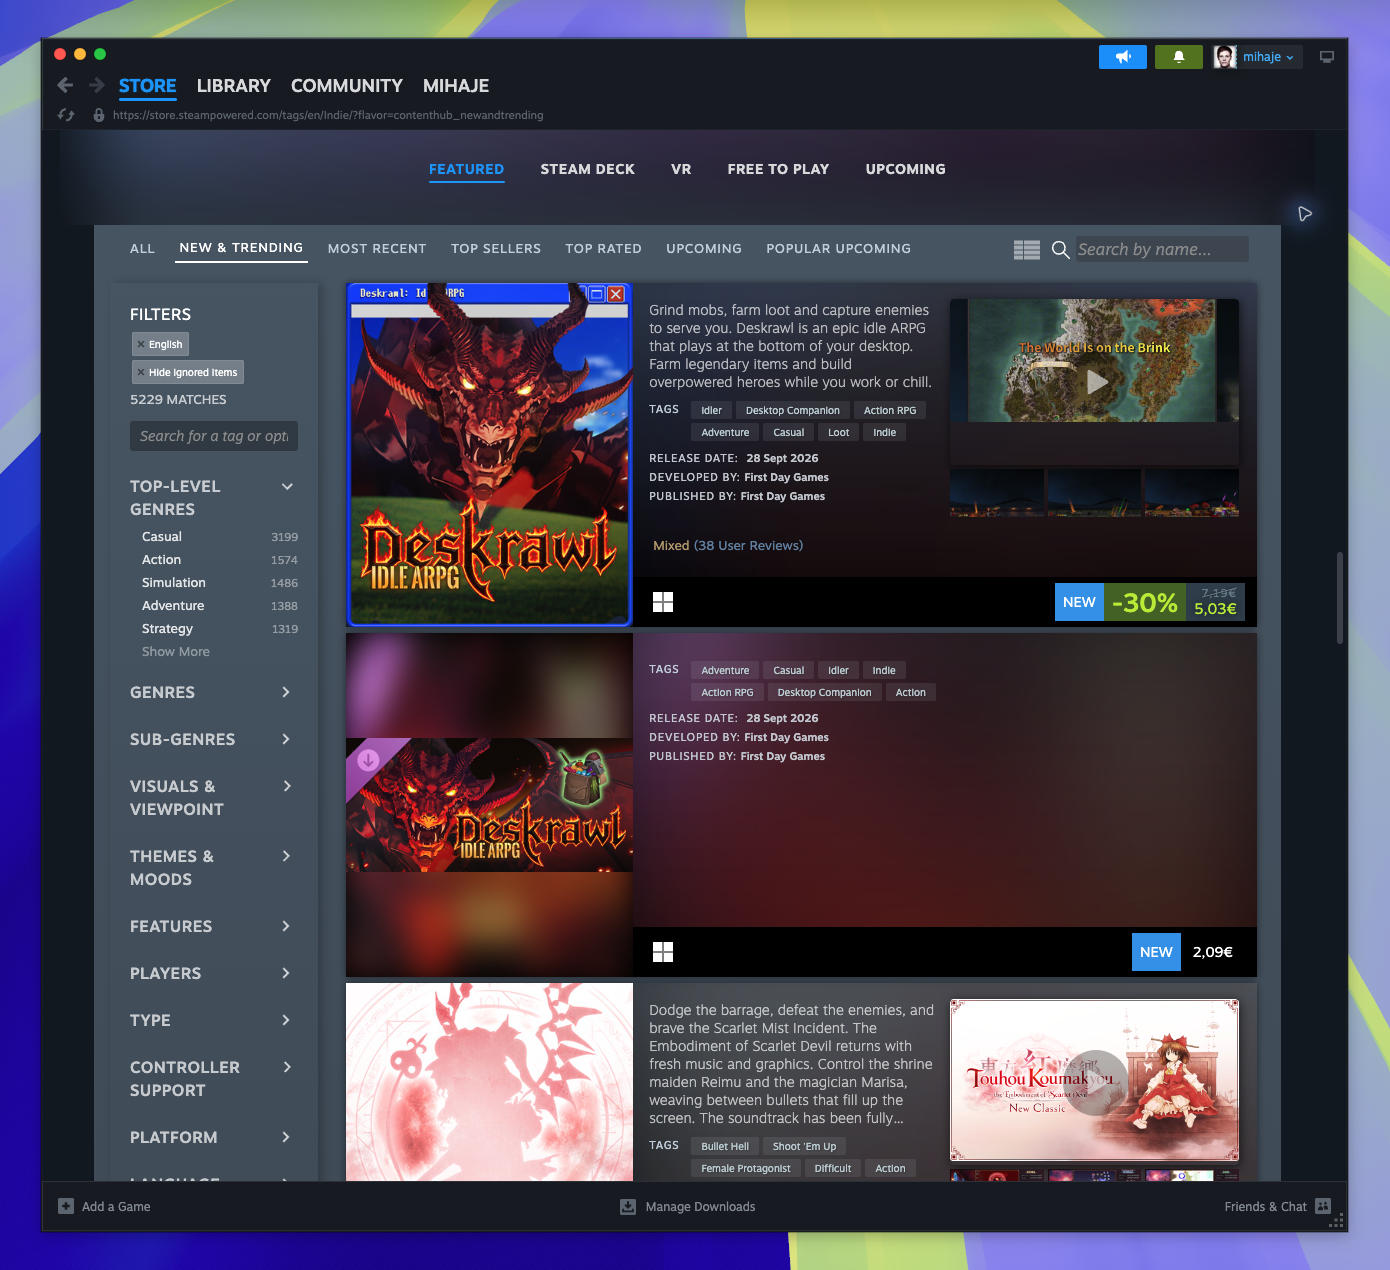
Task: Filter by the Casual genre
Action: point(162,537)
